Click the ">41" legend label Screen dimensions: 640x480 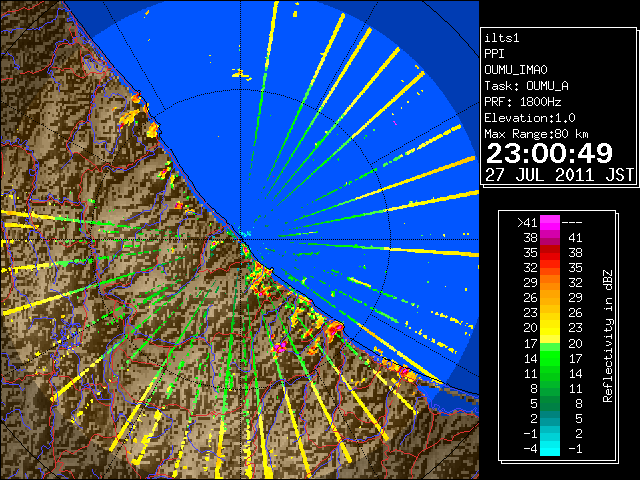(x=527, y=223)
